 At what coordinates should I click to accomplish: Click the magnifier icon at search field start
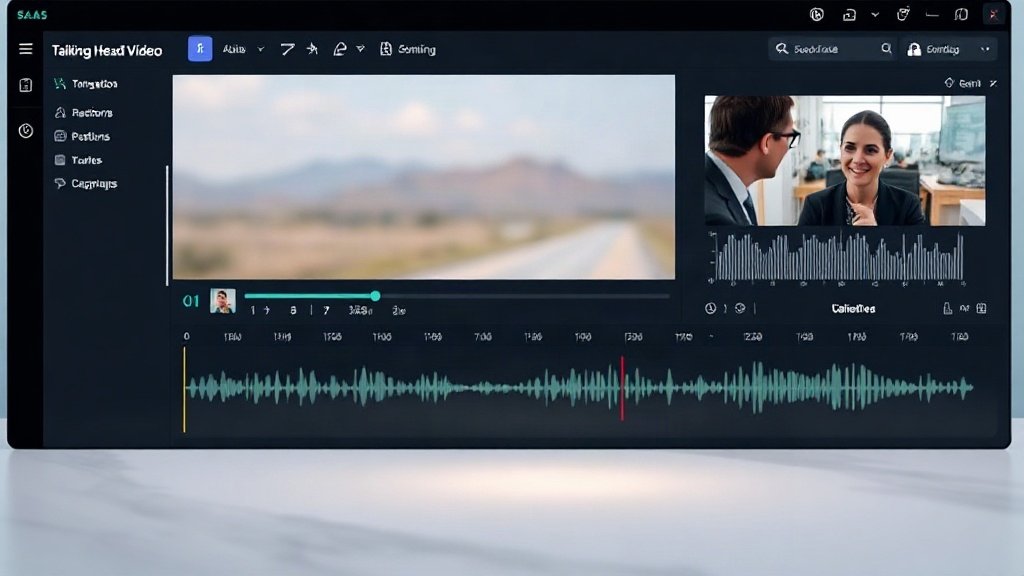point(782,48)
